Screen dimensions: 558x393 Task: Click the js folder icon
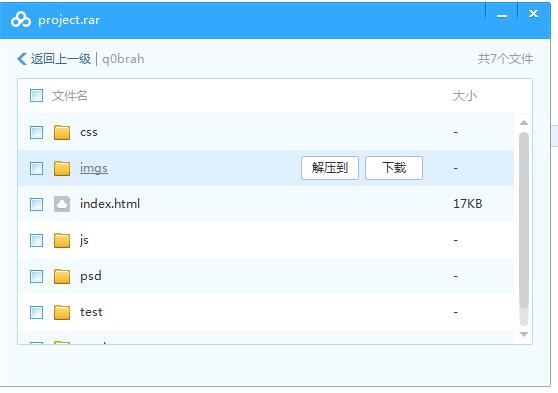click(x=62, y=240)
